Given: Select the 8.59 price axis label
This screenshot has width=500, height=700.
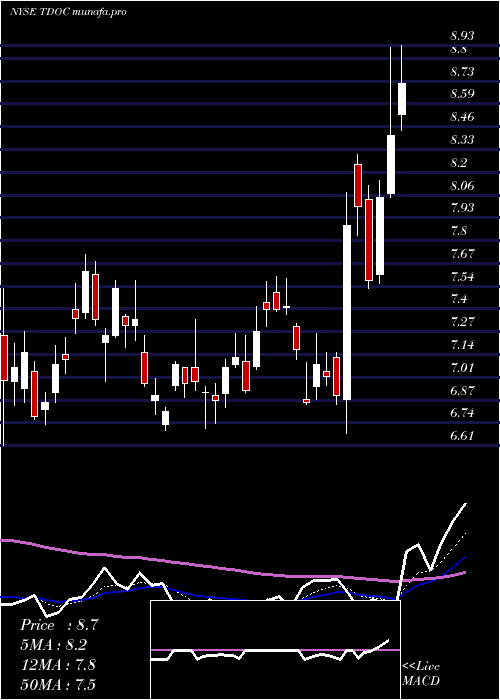Looking at the screenshot, I should click(462, 94).
